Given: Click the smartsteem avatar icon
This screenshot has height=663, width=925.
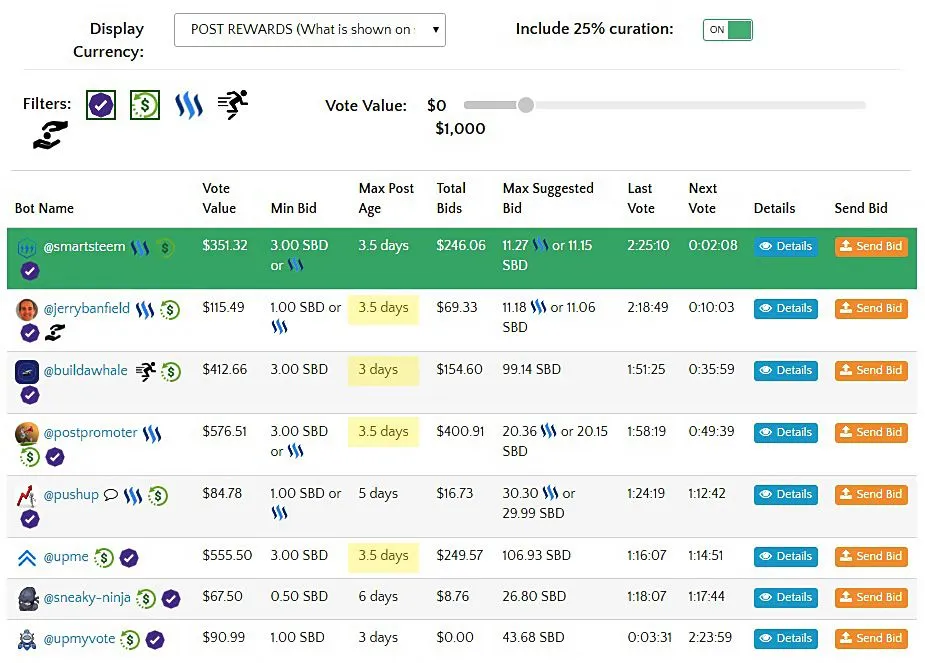Looking at the screenshot, I should 27,248.
